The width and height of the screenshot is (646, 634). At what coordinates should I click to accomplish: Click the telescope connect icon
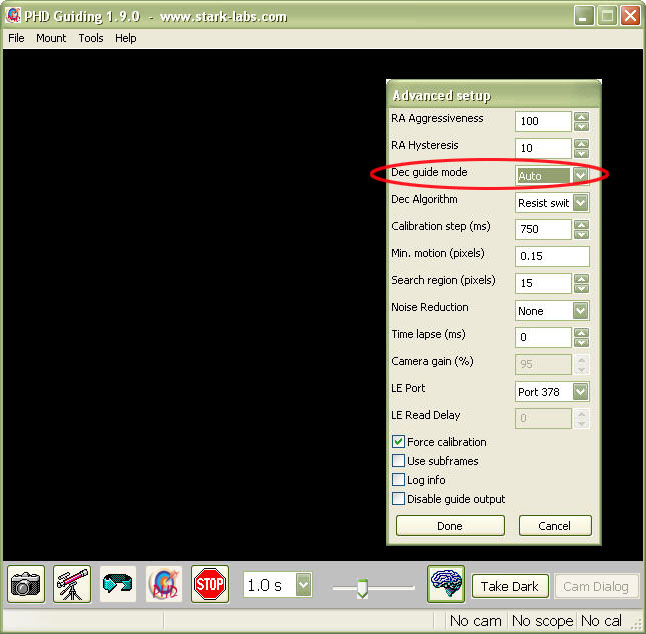coord(72,584)
